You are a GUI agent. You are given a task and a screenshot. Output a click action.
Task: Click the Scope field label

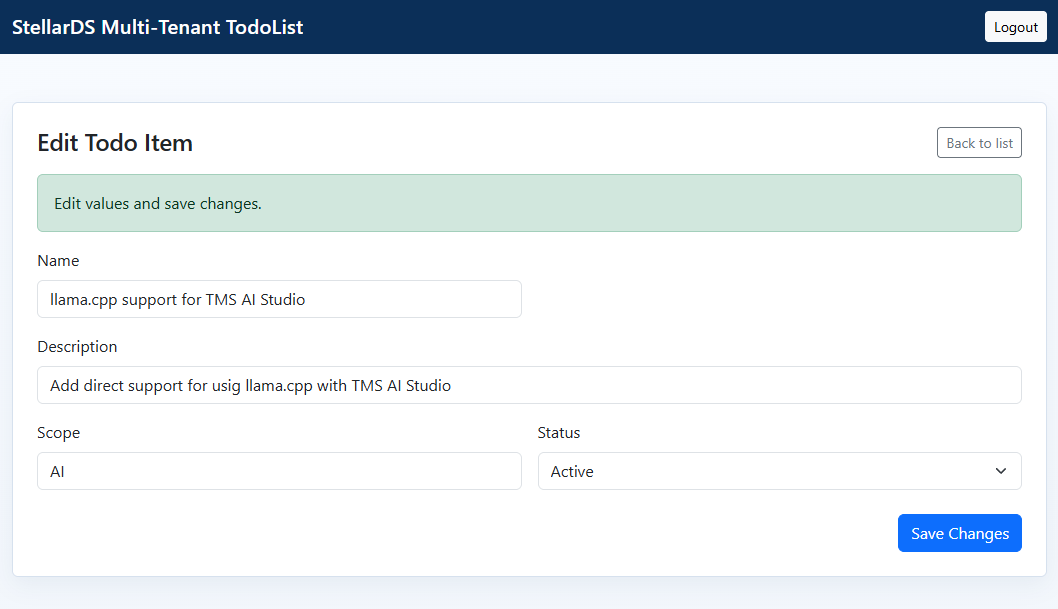click(x=58, y=433)
